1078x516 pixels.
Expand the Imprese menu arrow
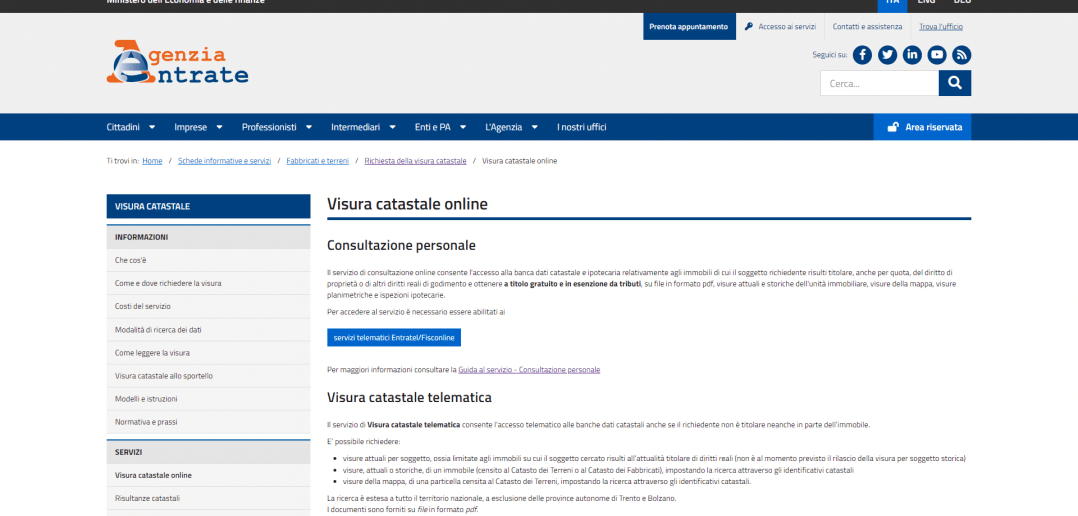pyautogui.click(x=219, y=127)
